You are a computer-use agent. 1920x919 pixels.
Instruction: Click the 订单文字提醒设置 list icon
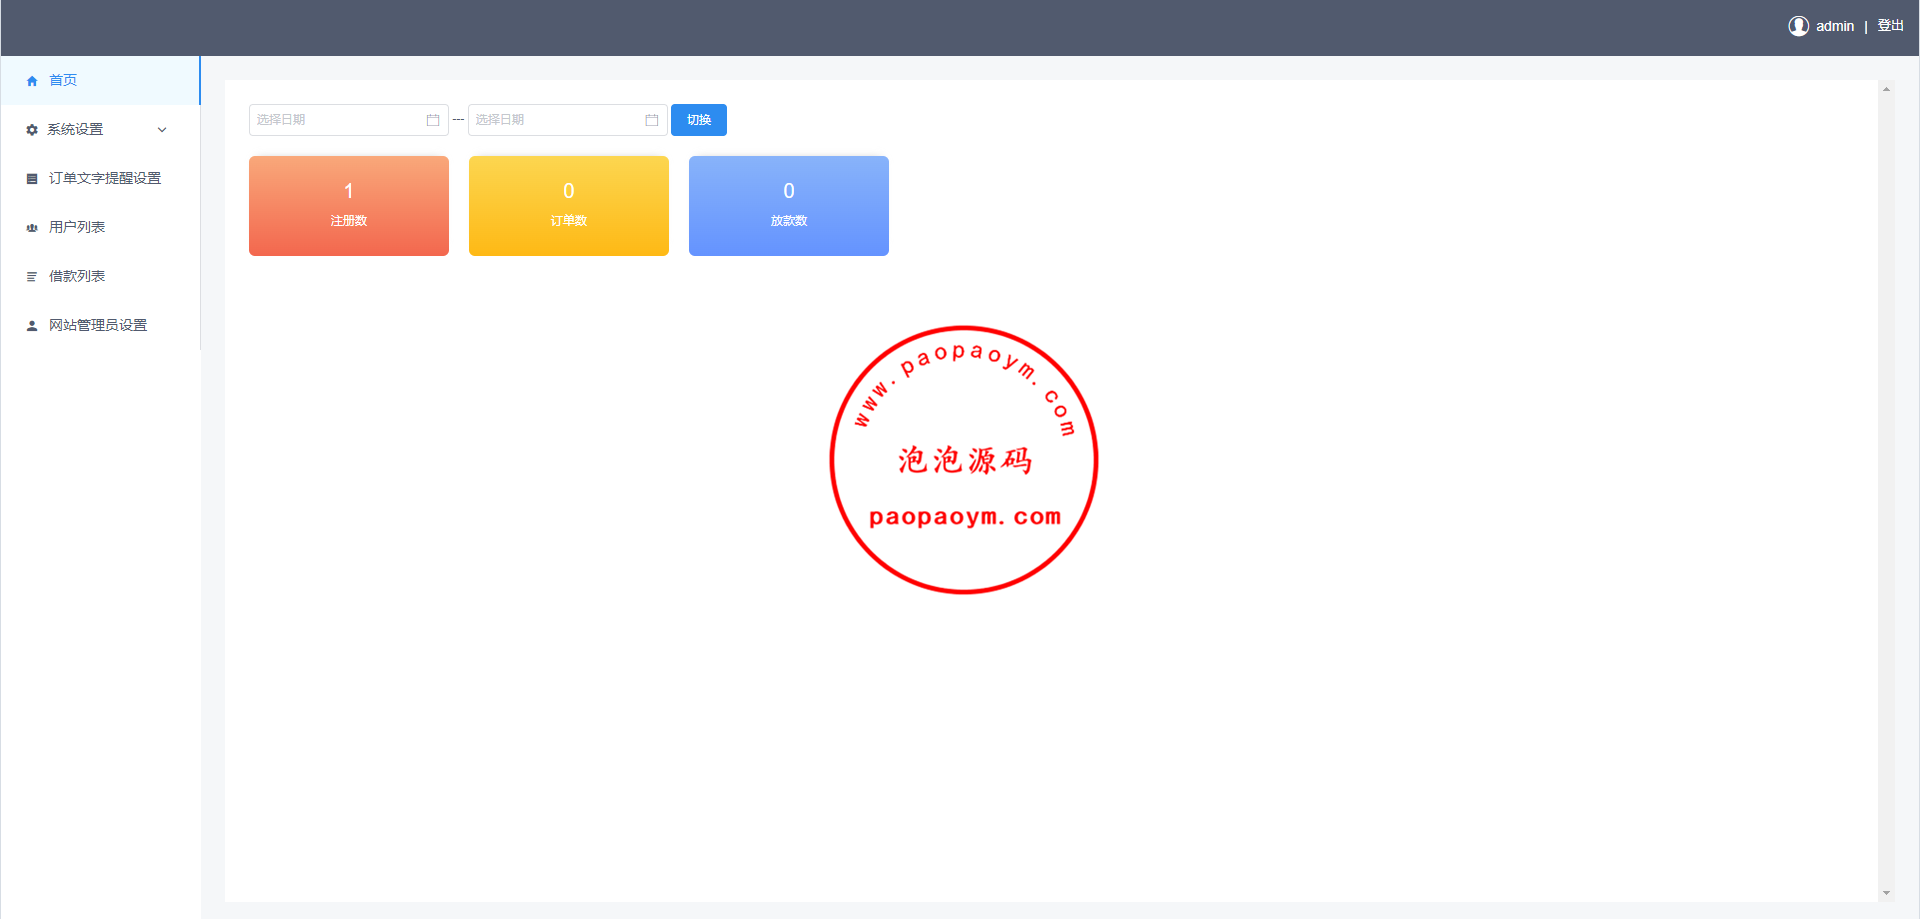pyautogui.click(x=32, y=179)
